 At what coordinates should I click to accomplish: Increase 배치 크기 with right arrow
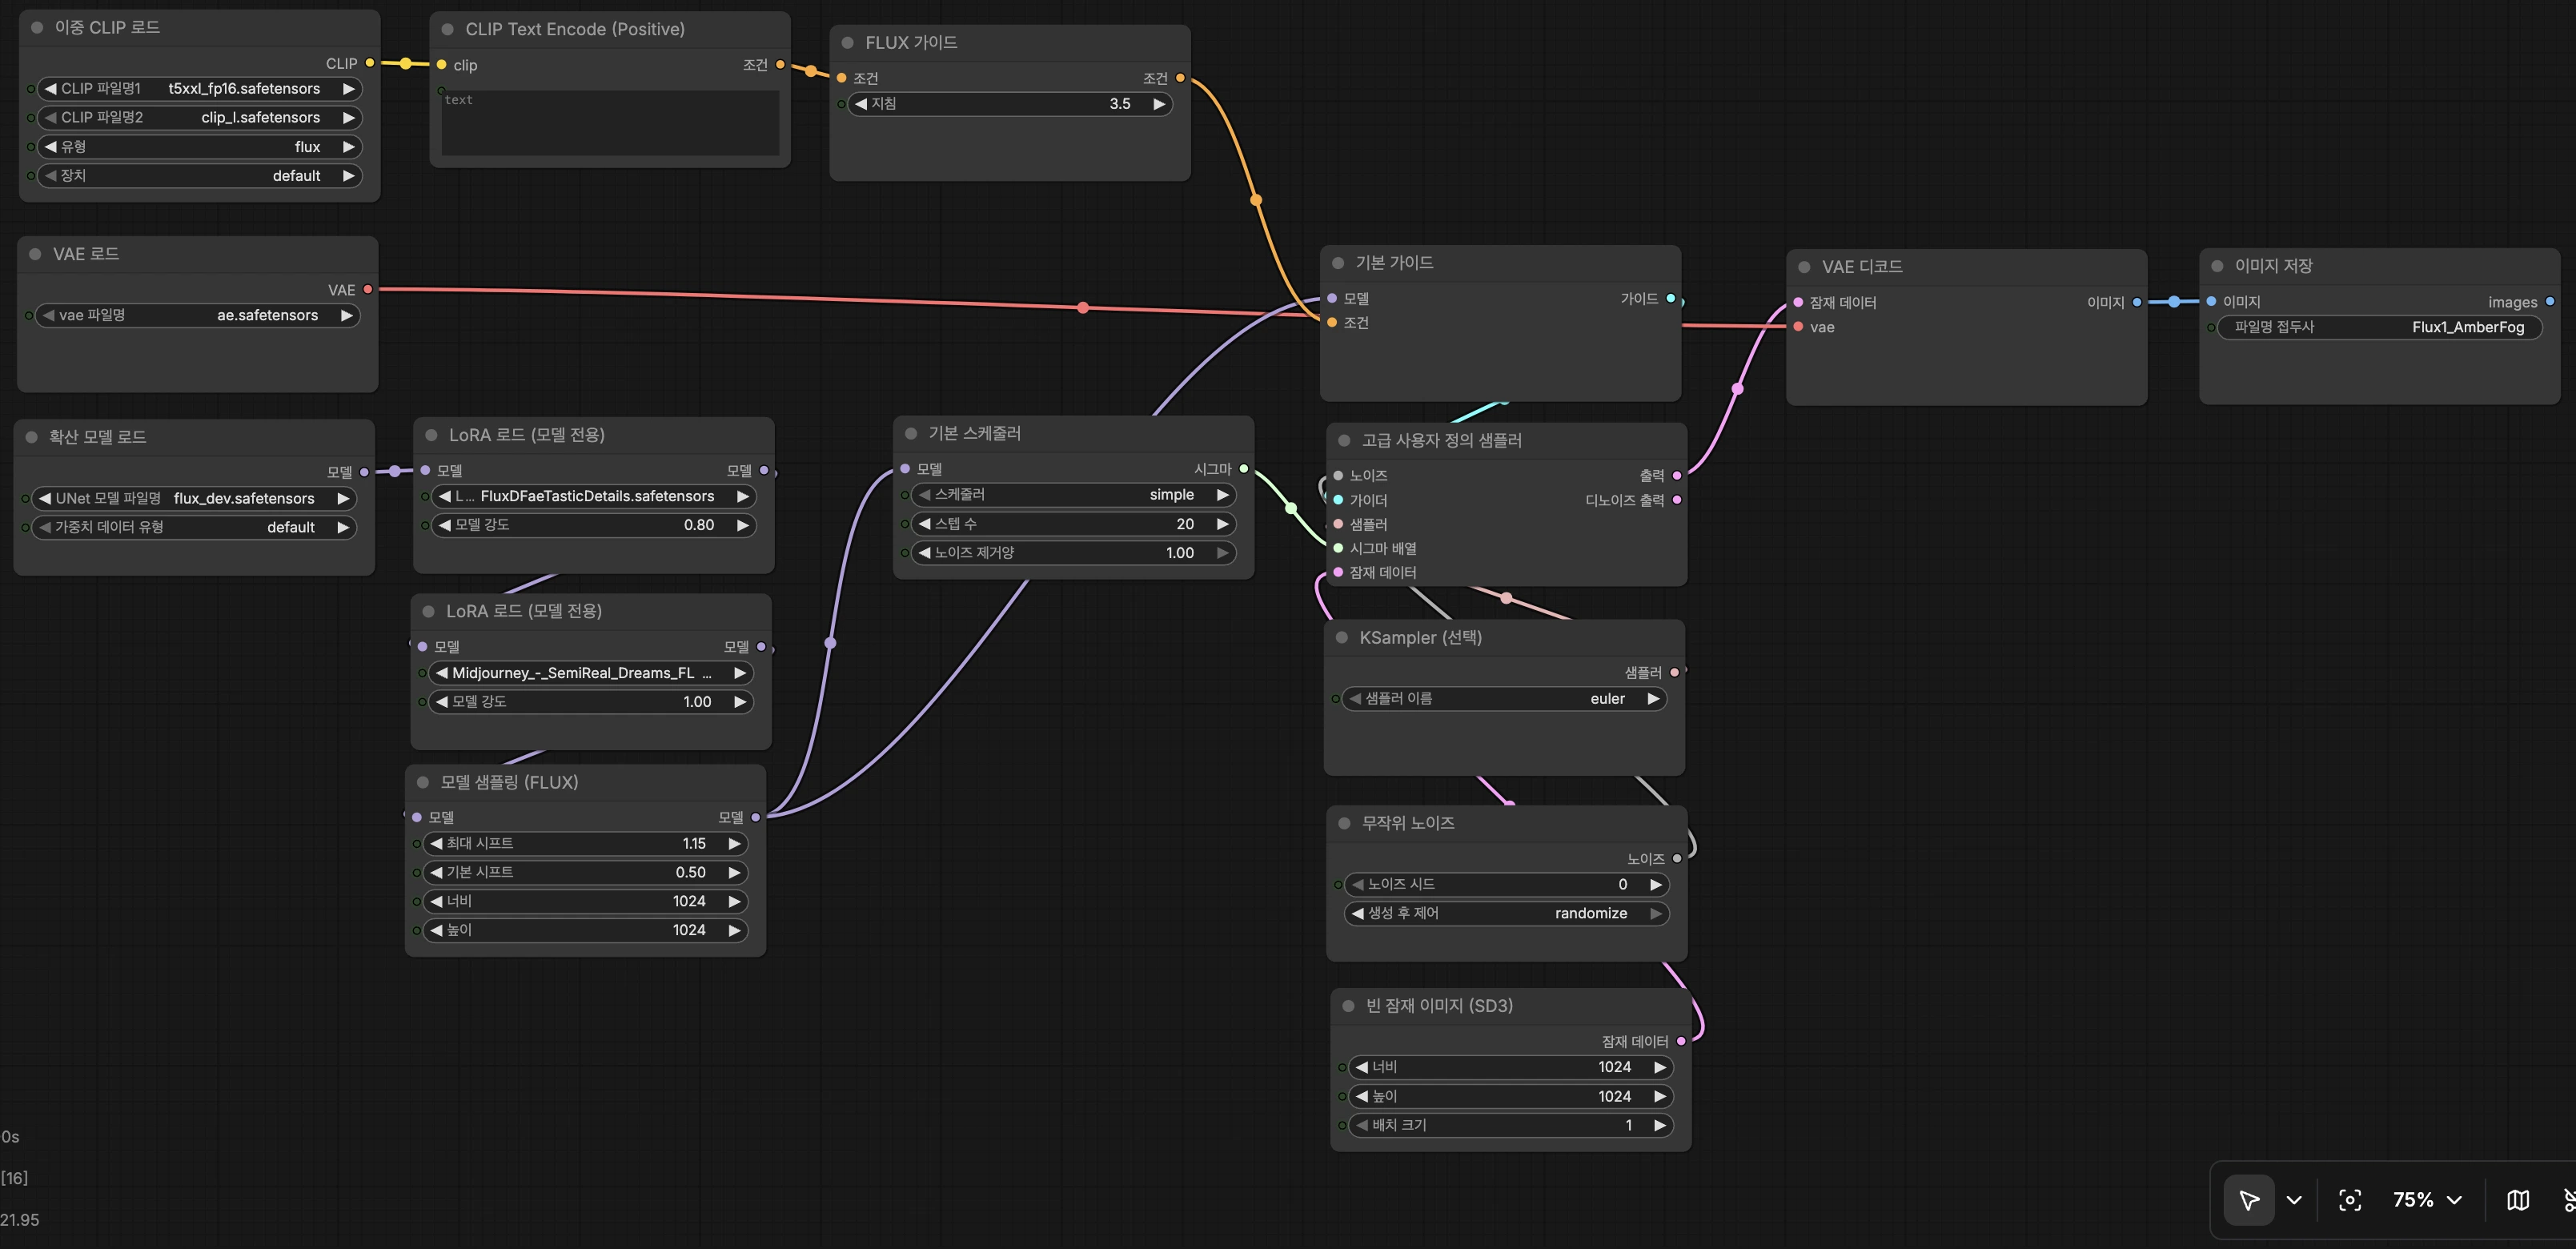click(x=1659, y=1125)
